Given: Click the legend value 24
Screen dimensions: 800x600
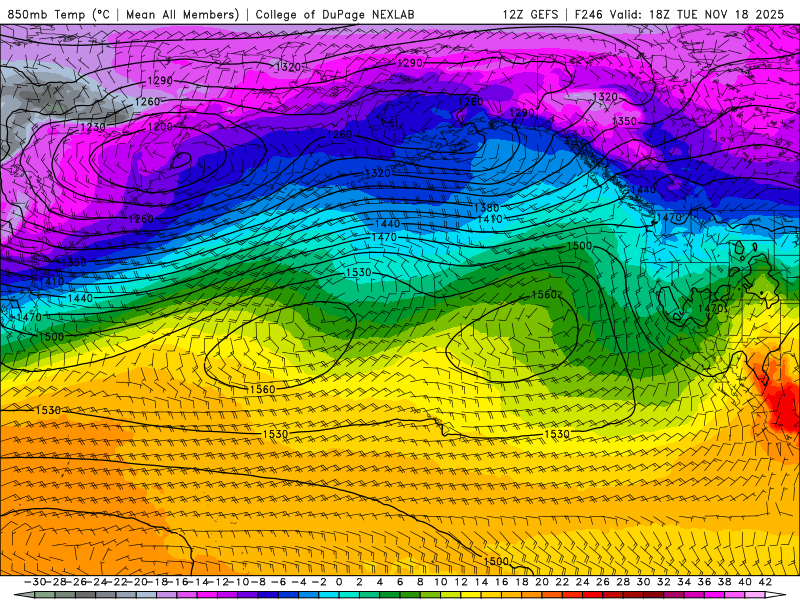Looking at the screenshot, I should click(583, 582).
